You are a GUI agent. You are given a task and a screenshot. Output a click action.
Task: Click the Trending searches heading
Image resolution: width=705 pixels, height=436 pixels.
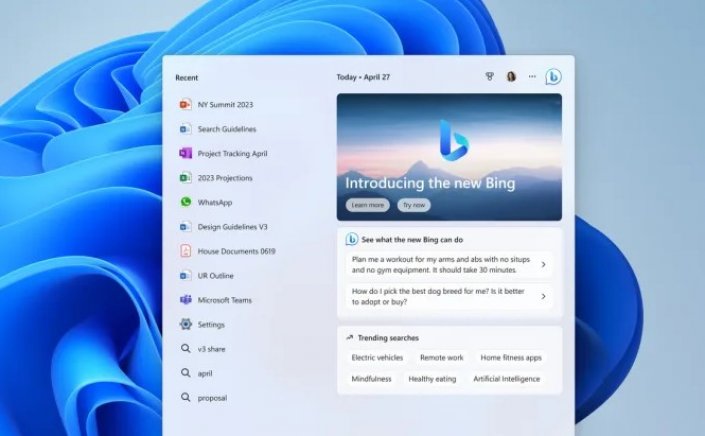[x=388, y=338]
